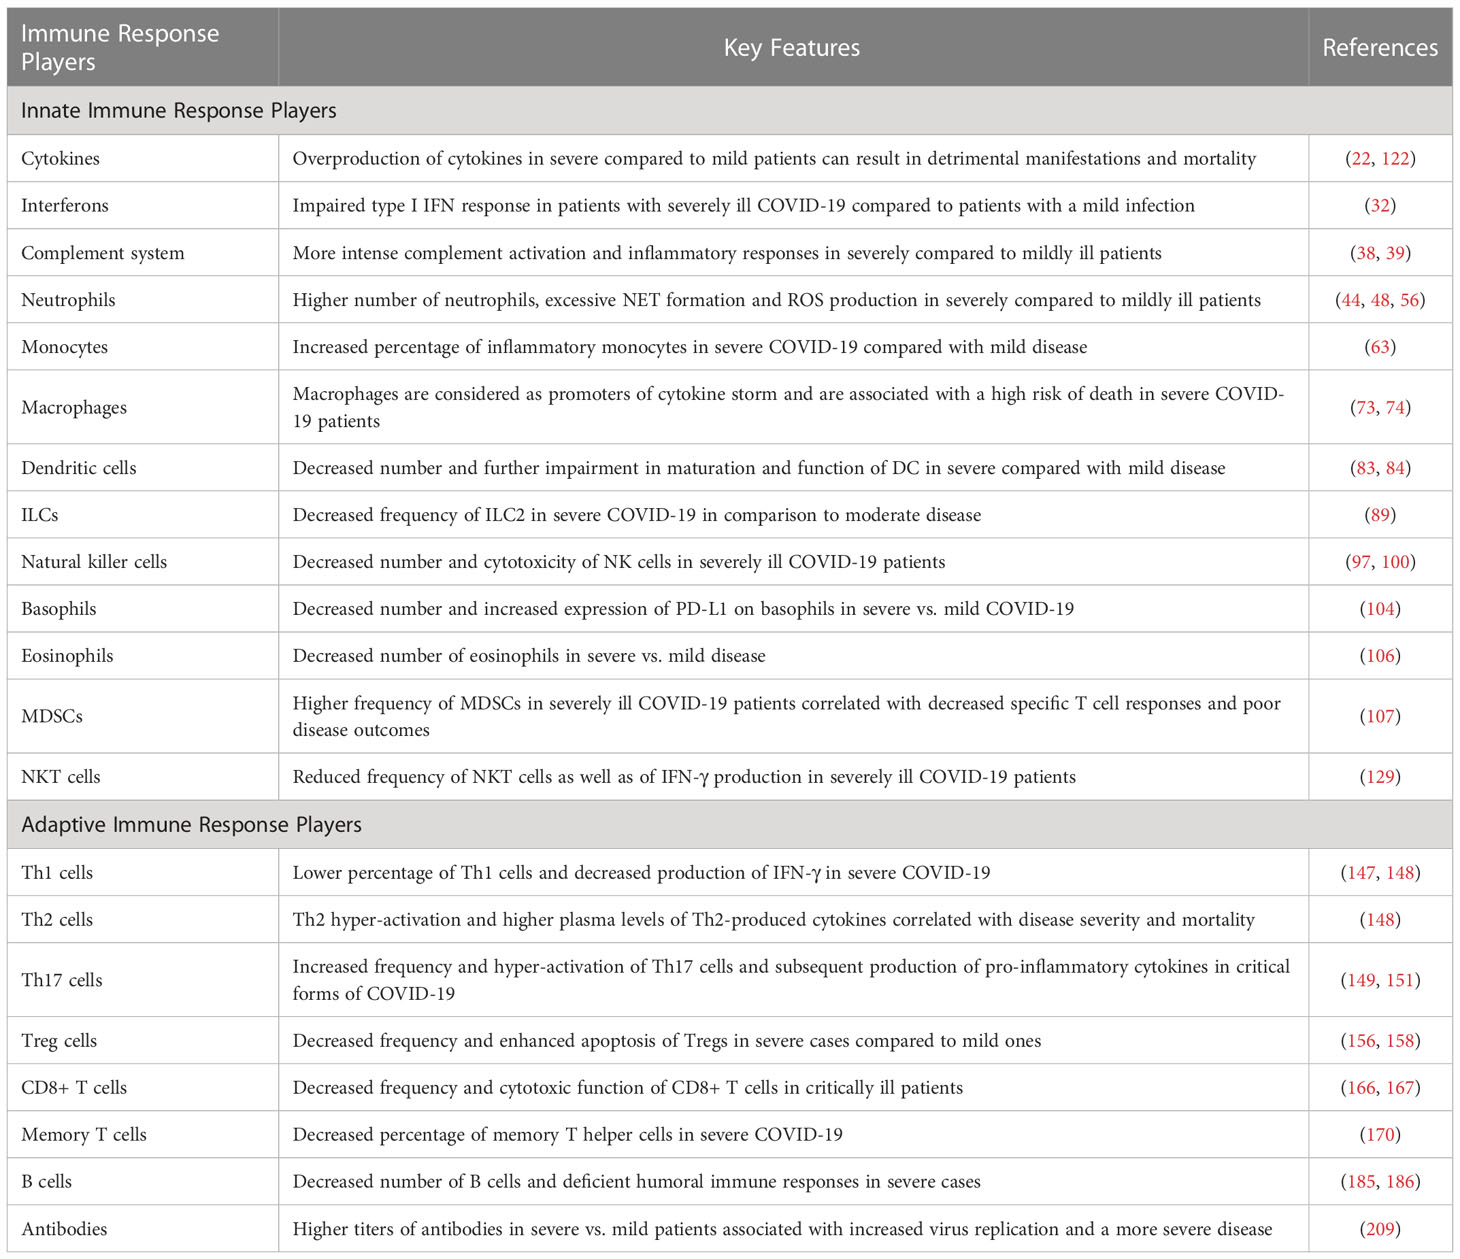Select the 'Memory T cells' row label
This screenshot has width=1460, height=1259.
[x=84, y=1135]
